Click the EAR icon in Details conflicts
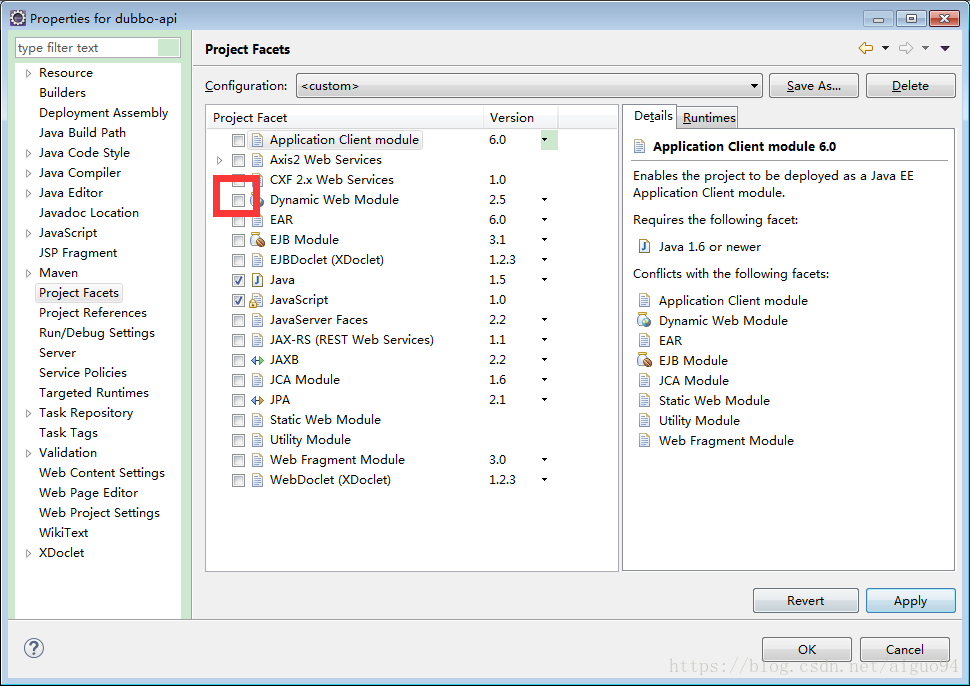970x686 pixels. [x=644, y=340]
